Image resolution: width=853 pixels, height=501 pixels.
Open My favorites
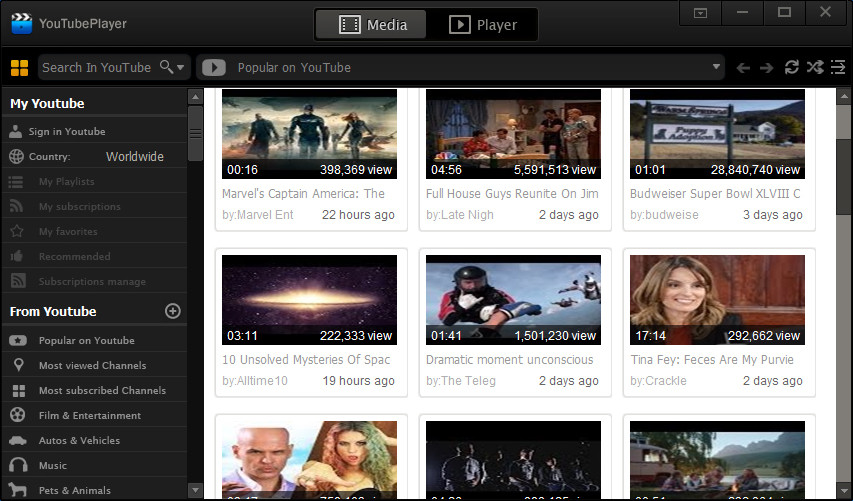tap(68, 232)
